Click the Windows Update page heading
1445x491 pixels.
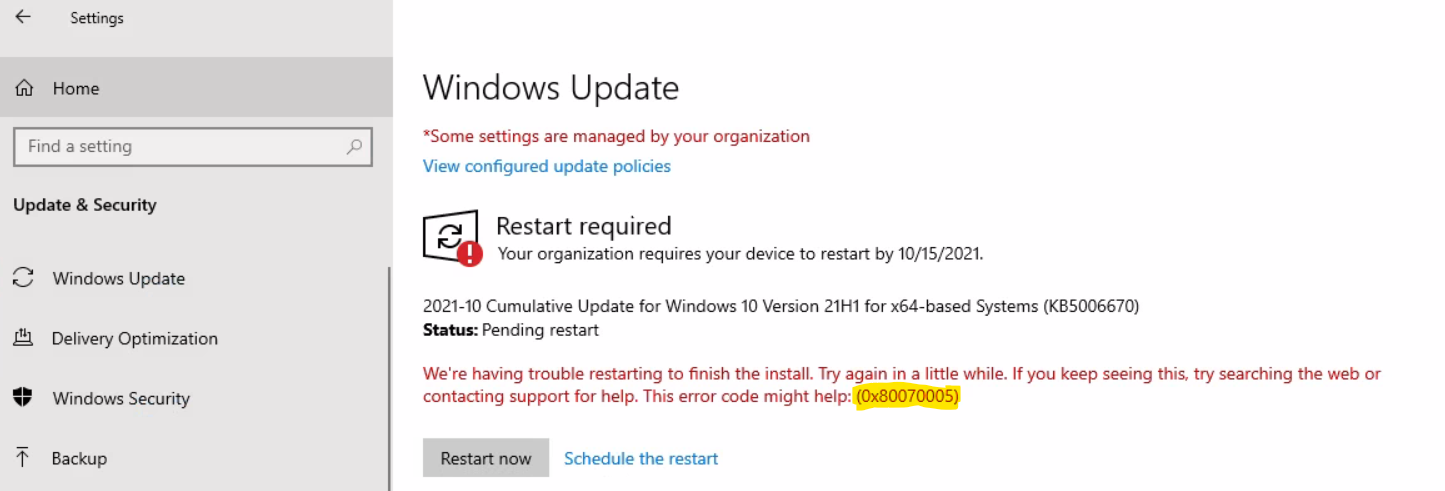(x=551, y=88)
